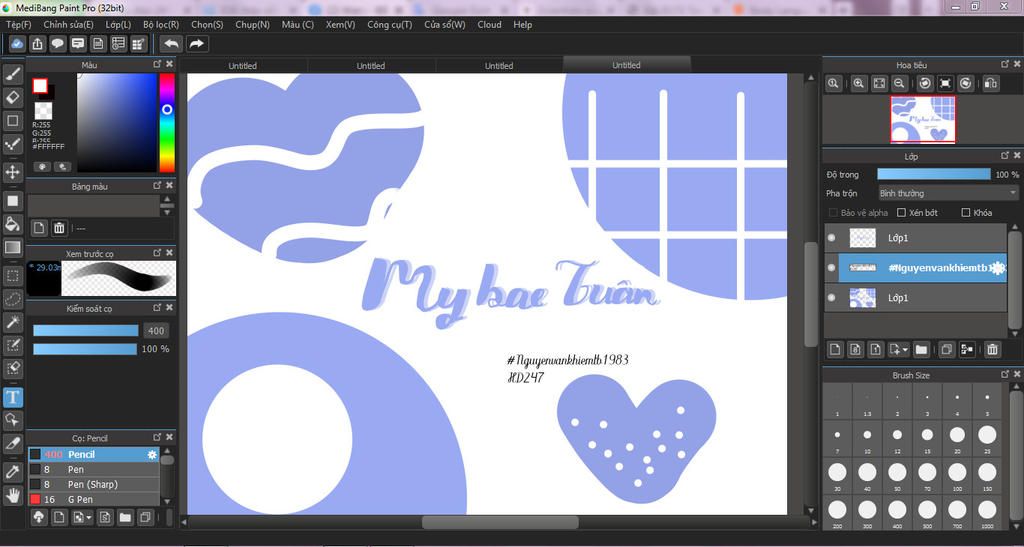Pop out the Brush Size panel
Screen dimensions: 1024x547
(x=1005, y=375)
